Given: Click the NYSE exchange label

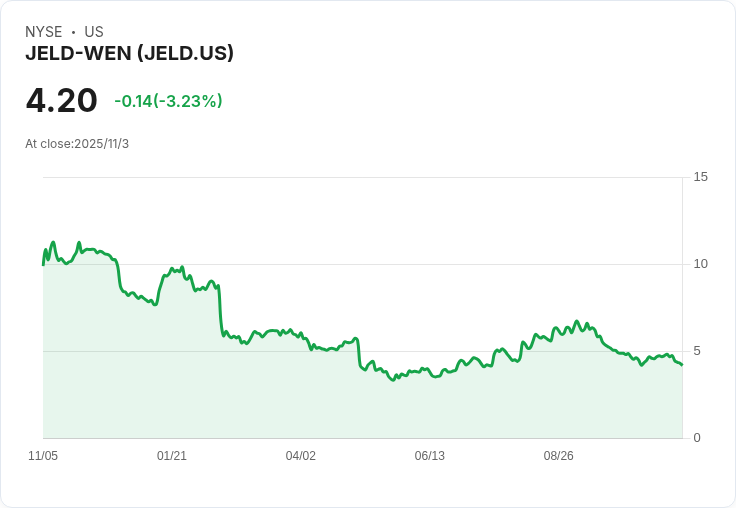Looking at the screenshot, I should pyautogui.click(x=44, y=32).
